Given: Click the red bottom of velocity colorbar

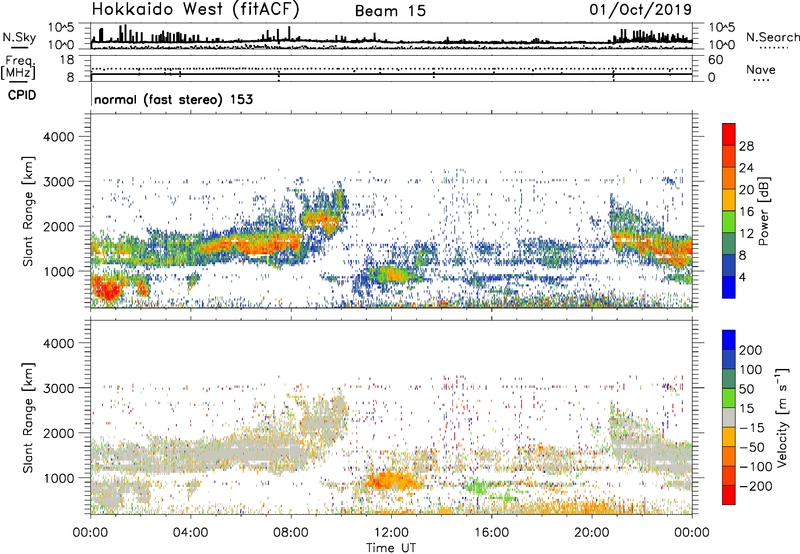Looking at the screenshot, I should coord(729,495).
